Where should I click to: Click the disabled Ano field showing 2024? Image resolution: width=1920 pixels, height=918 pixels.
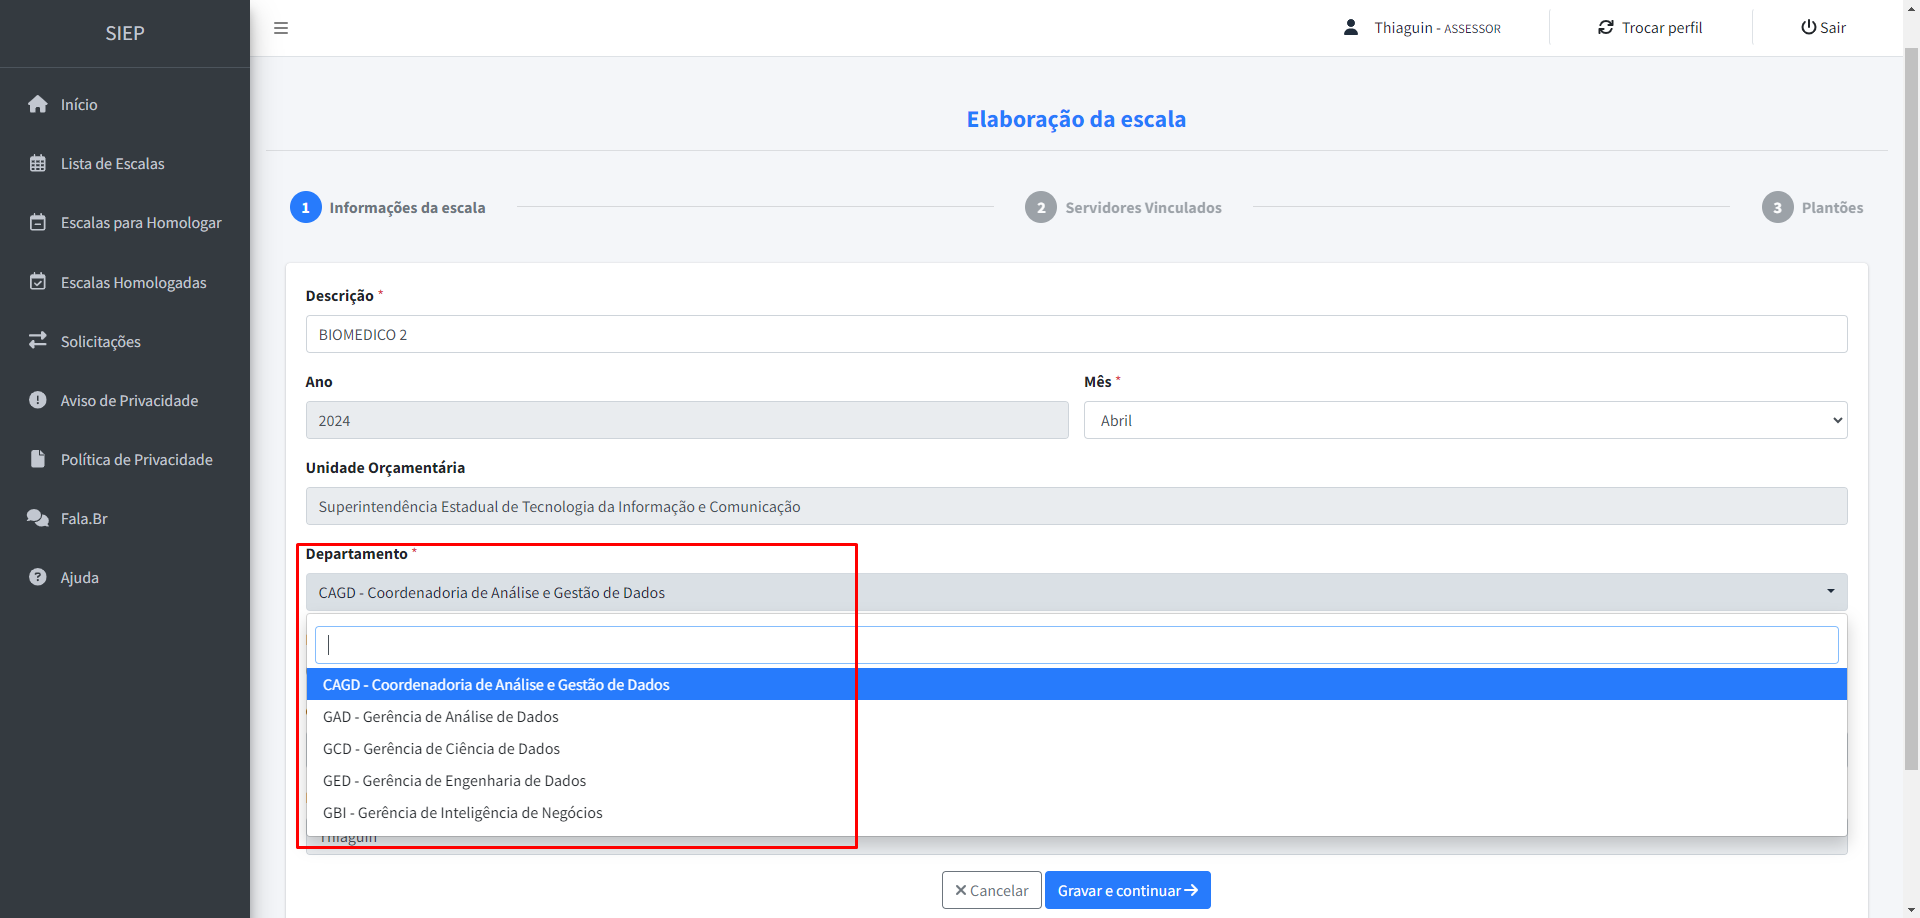pyautogui.click(x=687, y=420)
